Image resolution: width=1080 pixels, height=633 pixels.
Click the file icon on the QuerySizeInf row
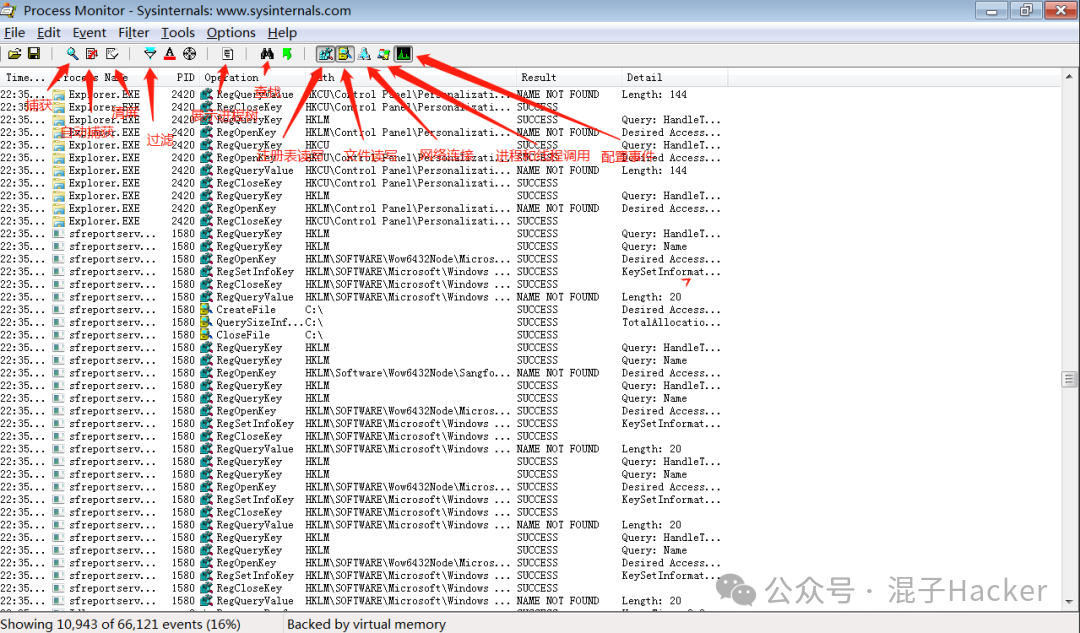[206, 322]
